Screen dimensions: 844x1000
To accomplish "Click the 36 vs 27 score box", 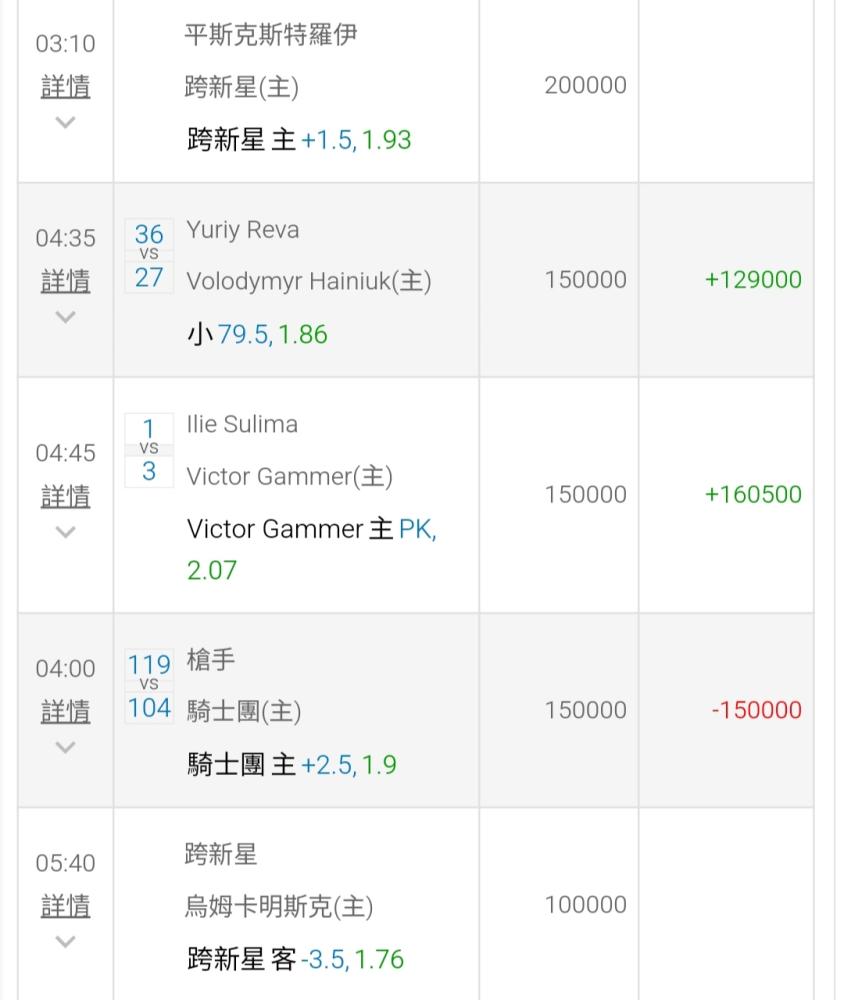I will tap(149, 256).
